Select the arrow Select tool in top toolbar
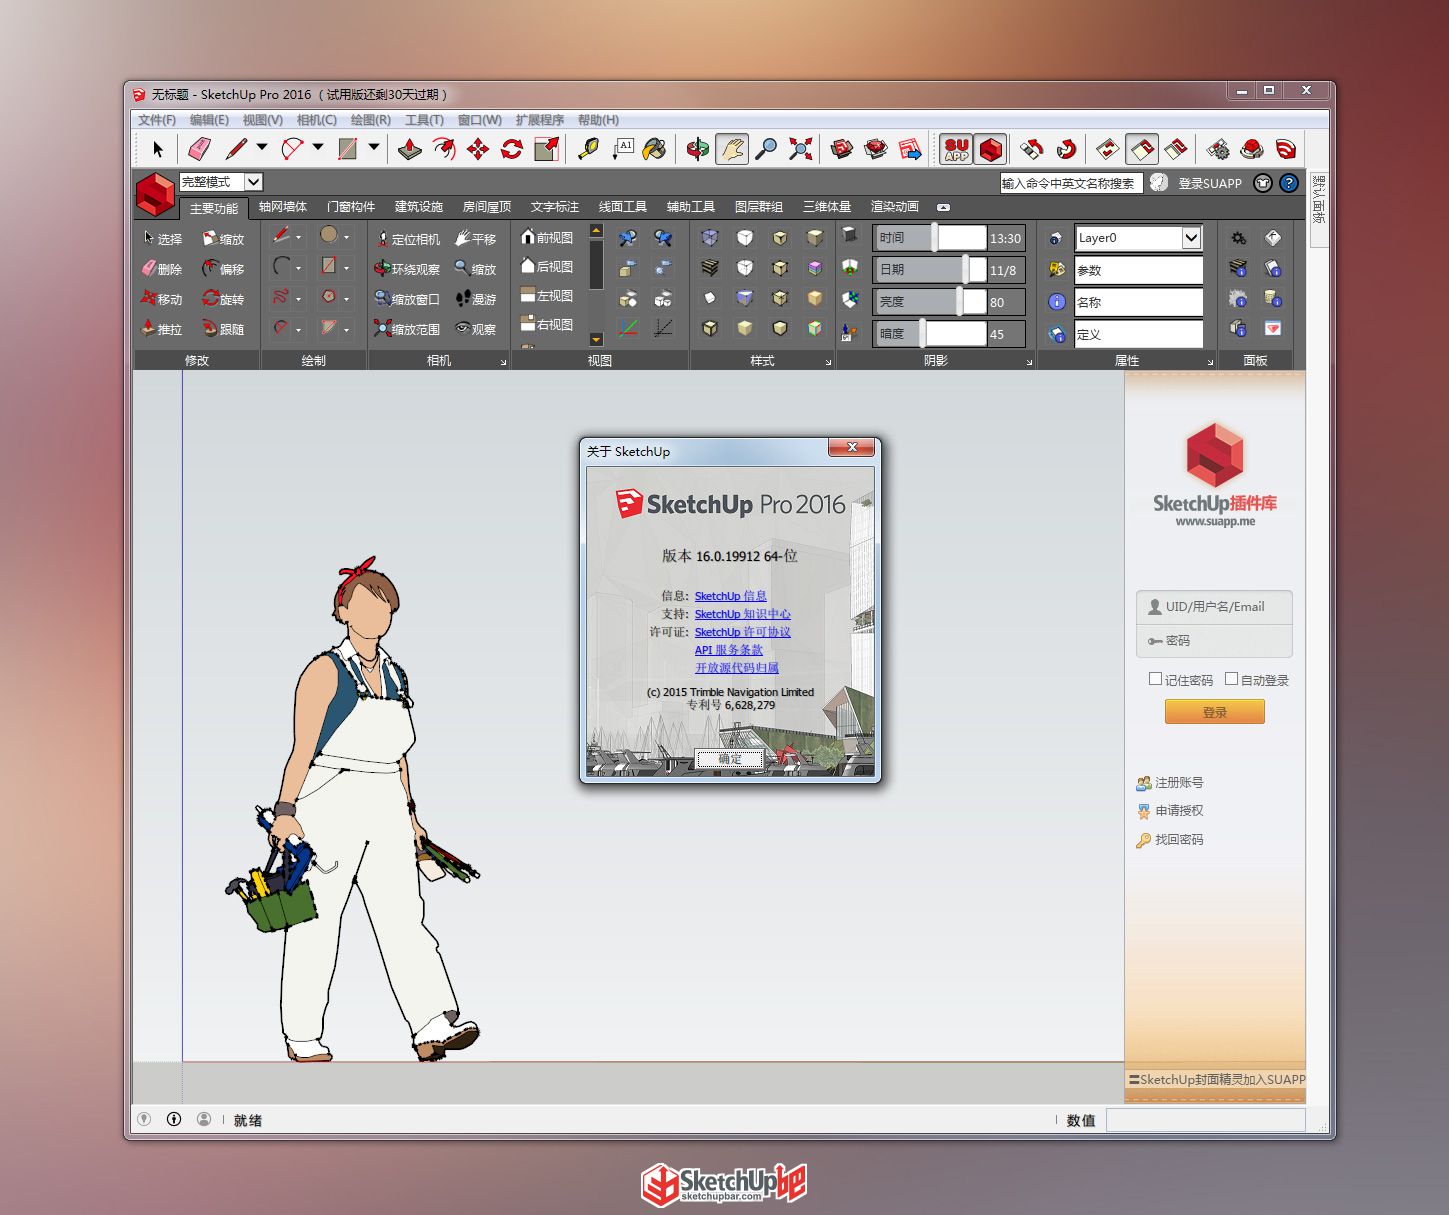The width and height of the screenshot is (1449, 1215). coord(157,149)
